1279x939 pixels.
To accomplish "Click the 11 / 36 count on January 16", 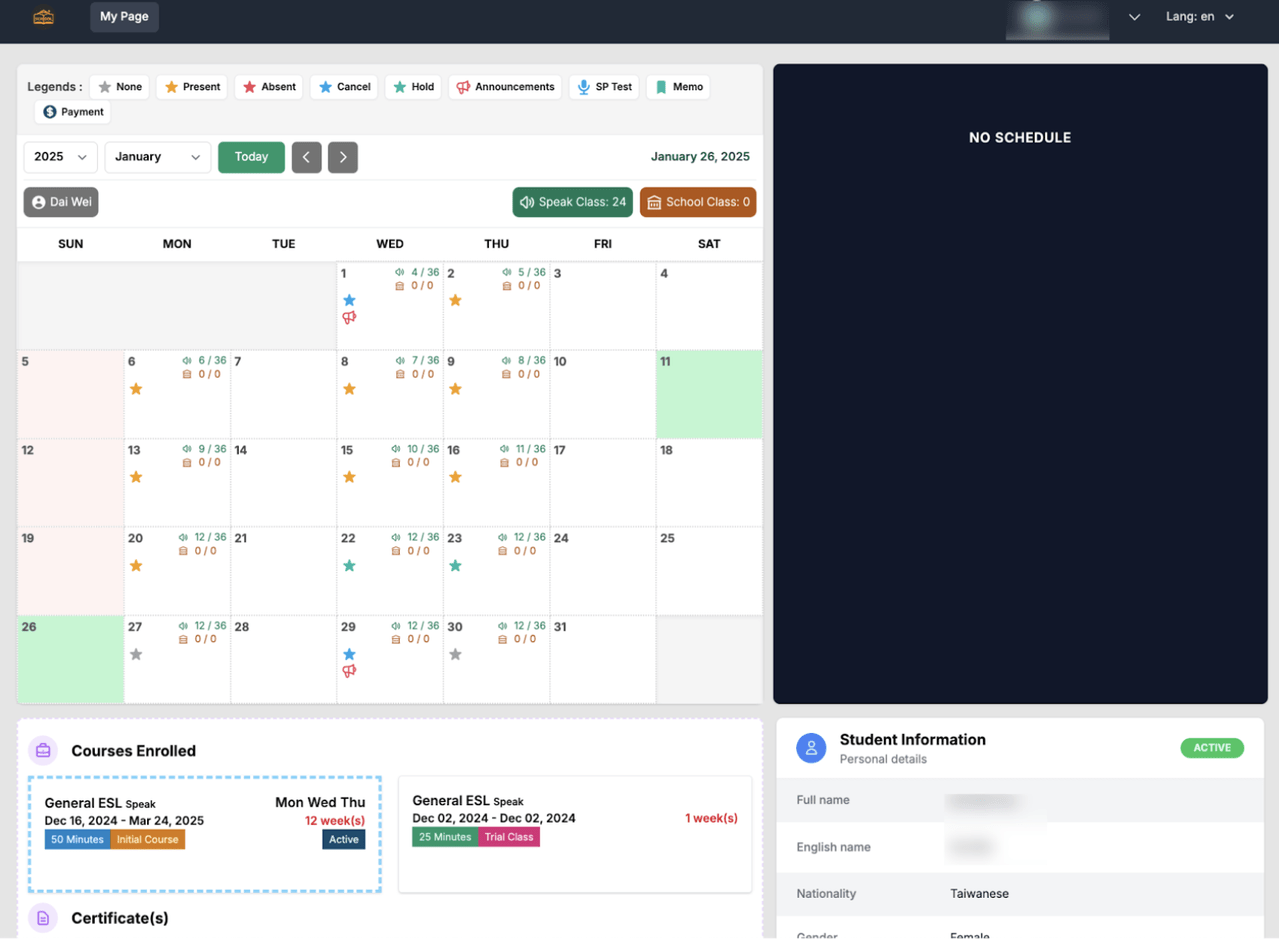I will pyautogui.click(x=531, y=449).
